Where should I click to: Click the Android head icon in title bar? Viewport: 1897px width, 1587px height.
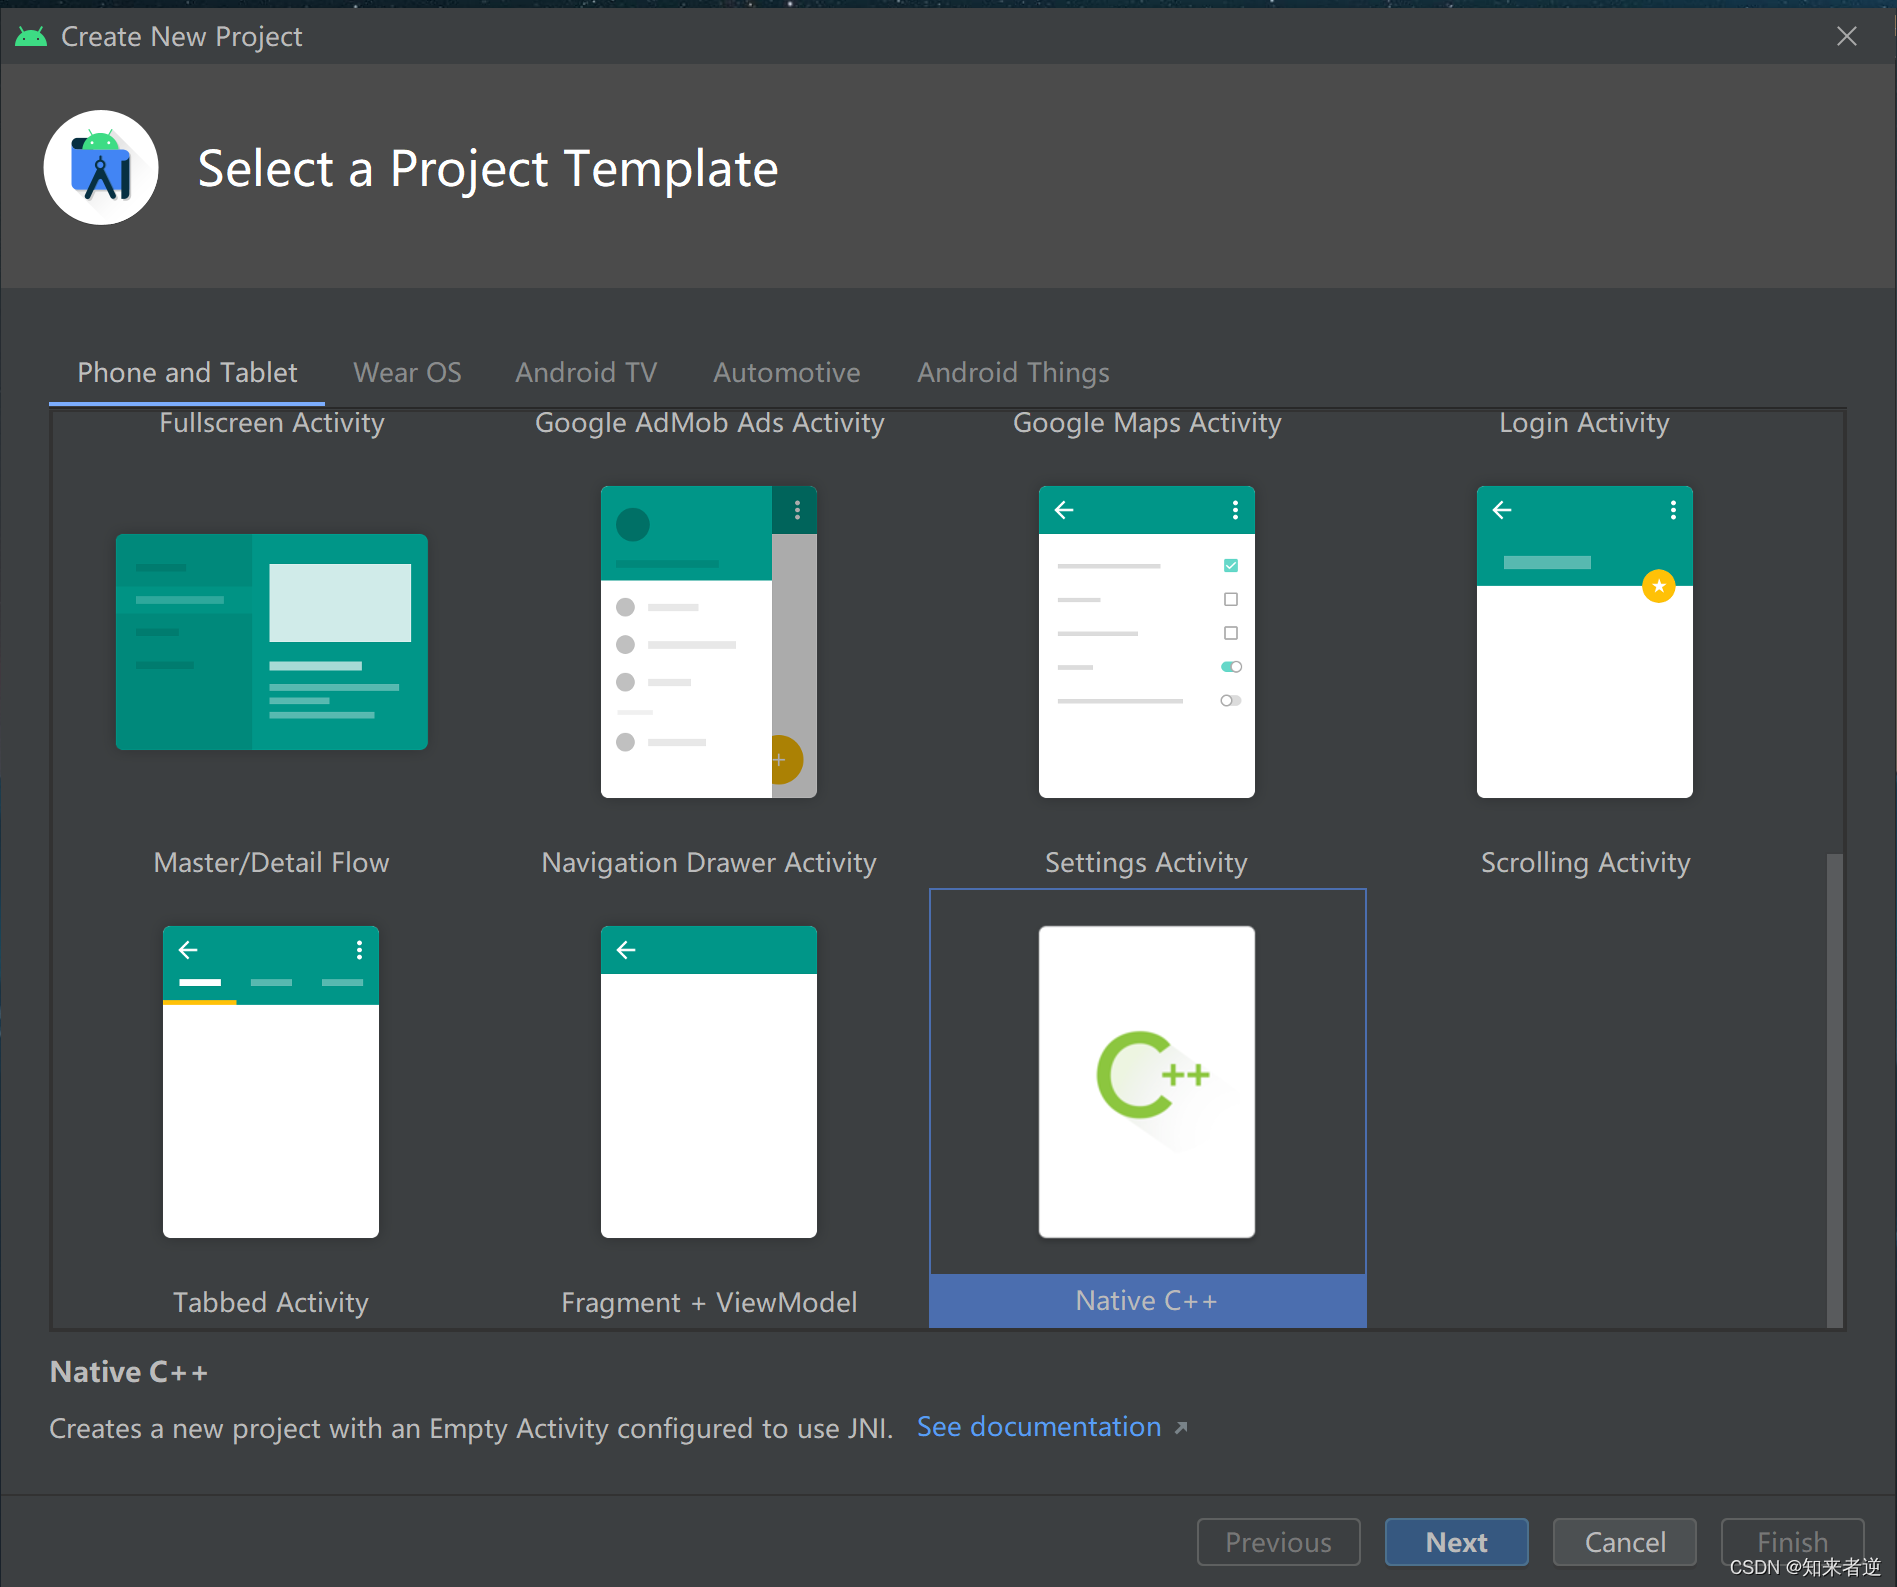31,37
